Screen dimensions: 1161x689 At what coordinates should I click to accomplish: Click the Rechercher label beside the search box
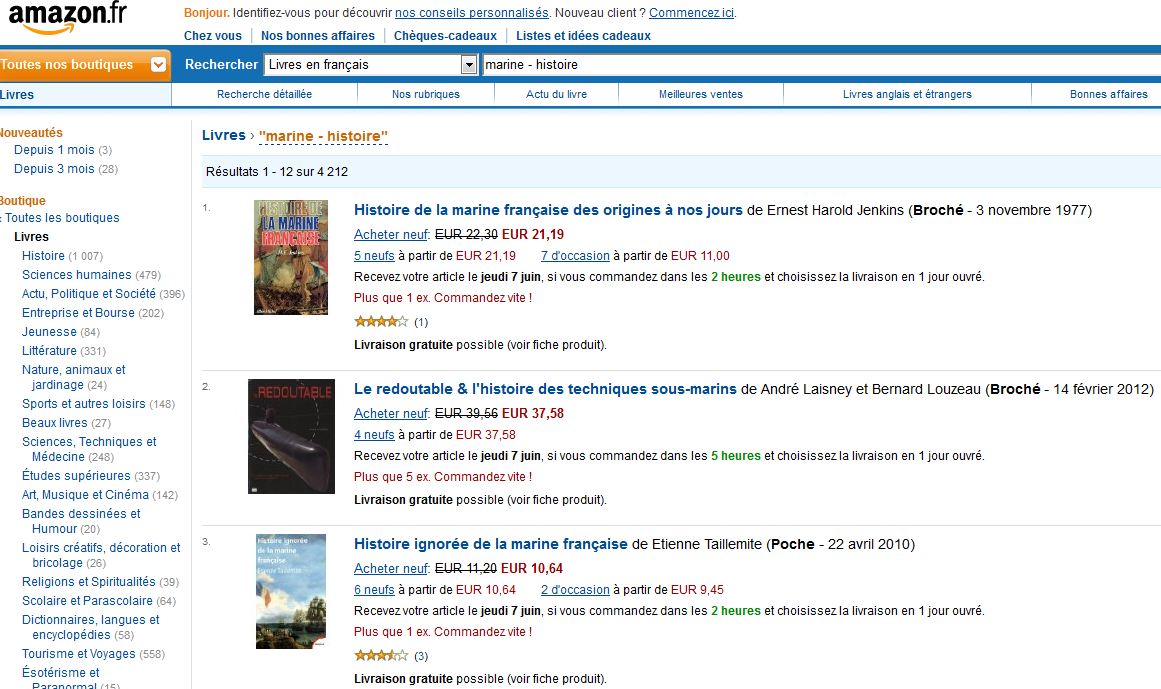pos(221,64)
